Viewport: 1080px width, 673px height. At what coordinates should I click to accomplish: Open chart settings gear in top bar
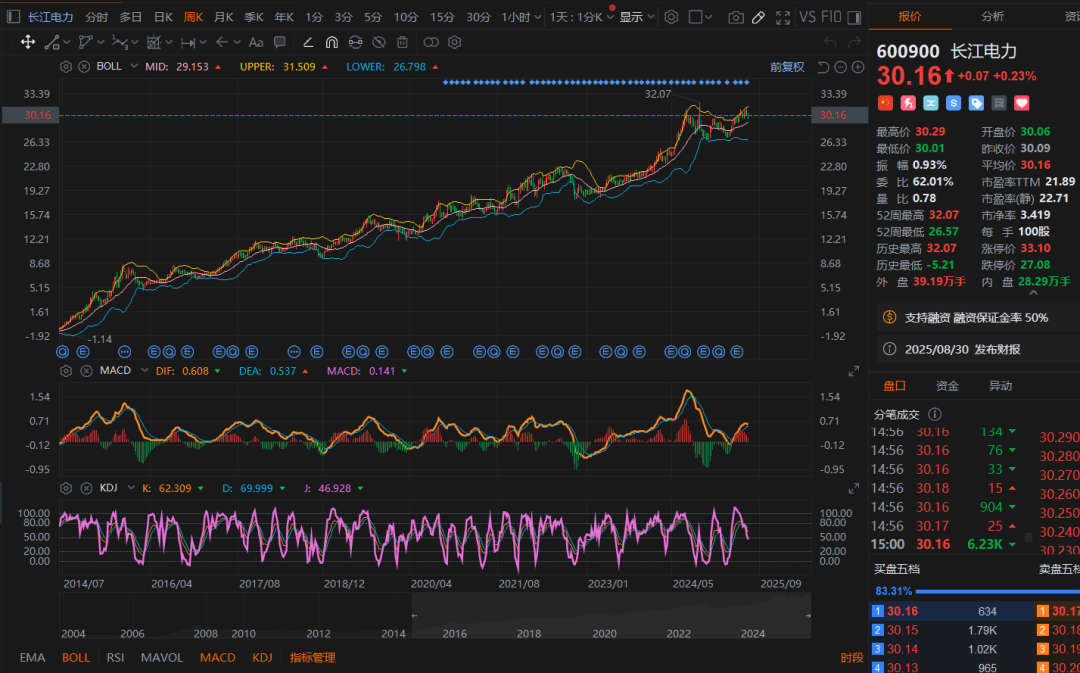(672, 17)
